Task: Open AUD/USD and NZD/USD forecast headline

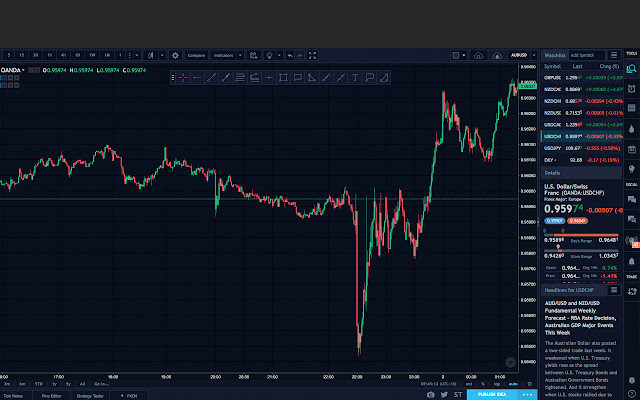Action: point(580,318)
